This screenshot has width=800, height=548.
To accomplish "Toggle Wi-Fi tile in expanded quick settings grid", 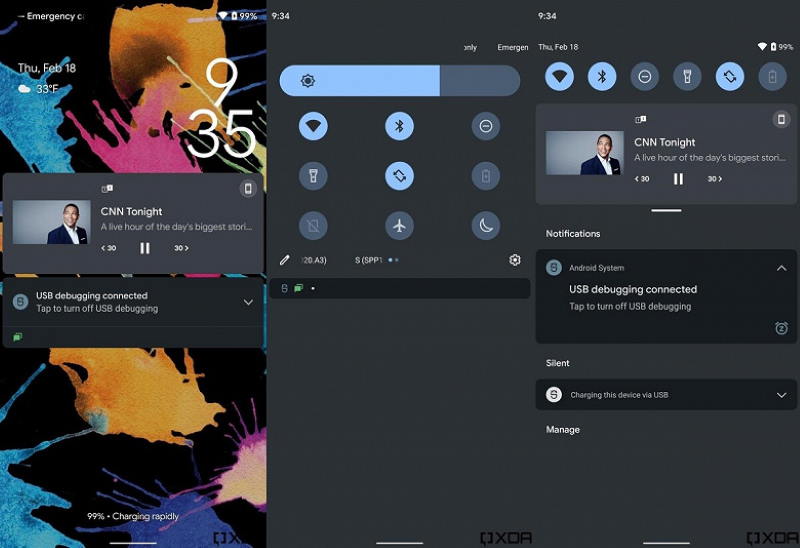I will [313, 126].
